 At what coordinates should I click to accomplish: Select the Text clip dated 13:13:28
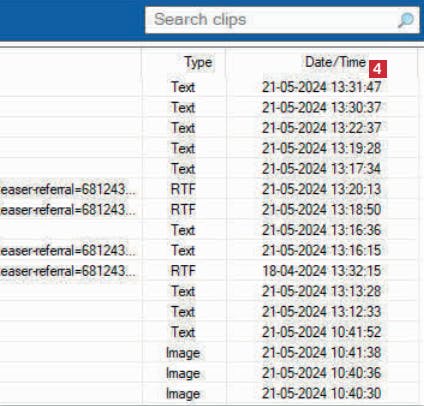(x=209, y=291)
